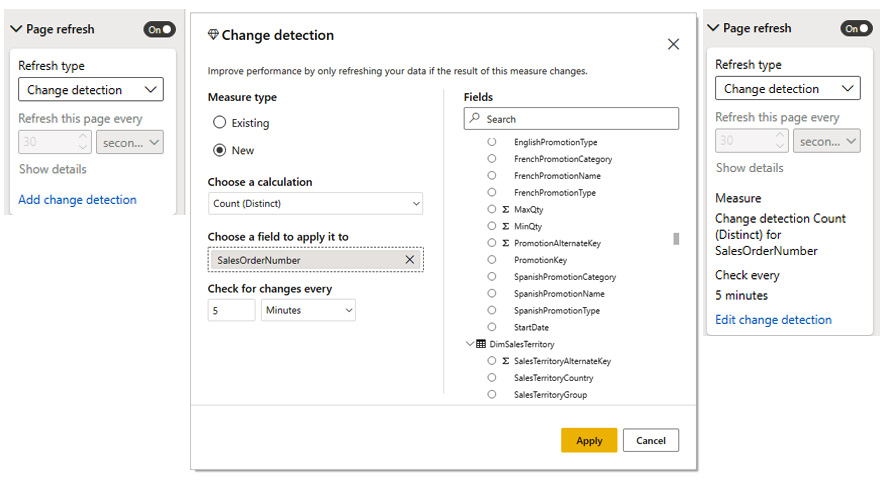
Task: Open Refresh type dropdown in left panel
Action: click(x=90, y=90)
